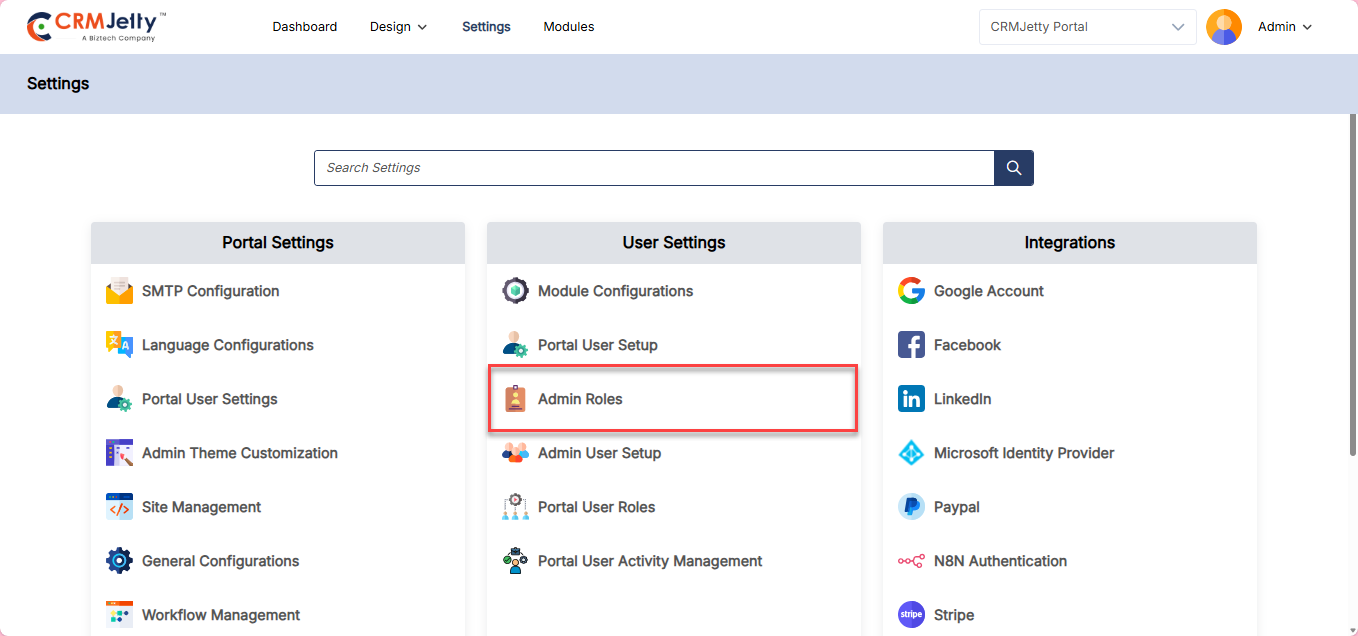Click the Admin Roles badge icon

click(x=515, y=399)
